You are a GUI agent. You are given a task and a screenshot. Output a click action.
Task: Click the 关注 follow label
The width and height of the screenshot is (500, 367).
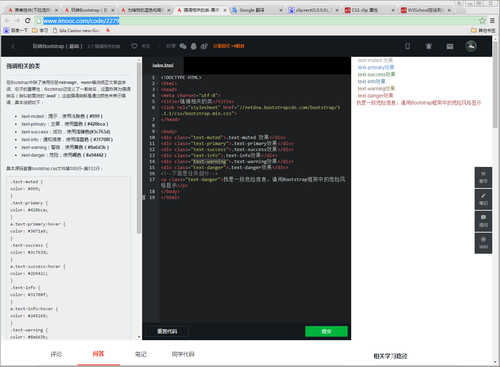coord(145,46)
